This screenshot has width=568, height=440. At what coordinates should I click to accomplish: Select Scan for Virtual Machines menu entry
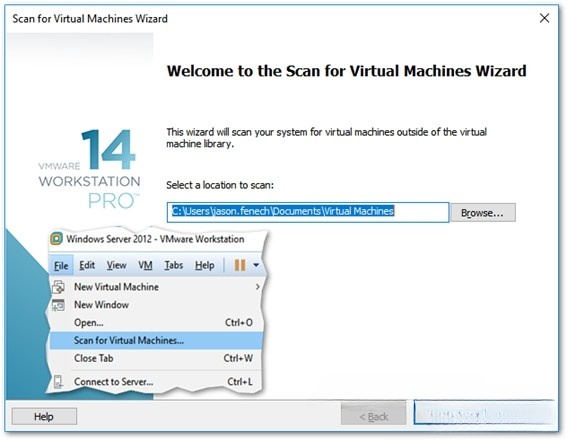pos(155,340)
